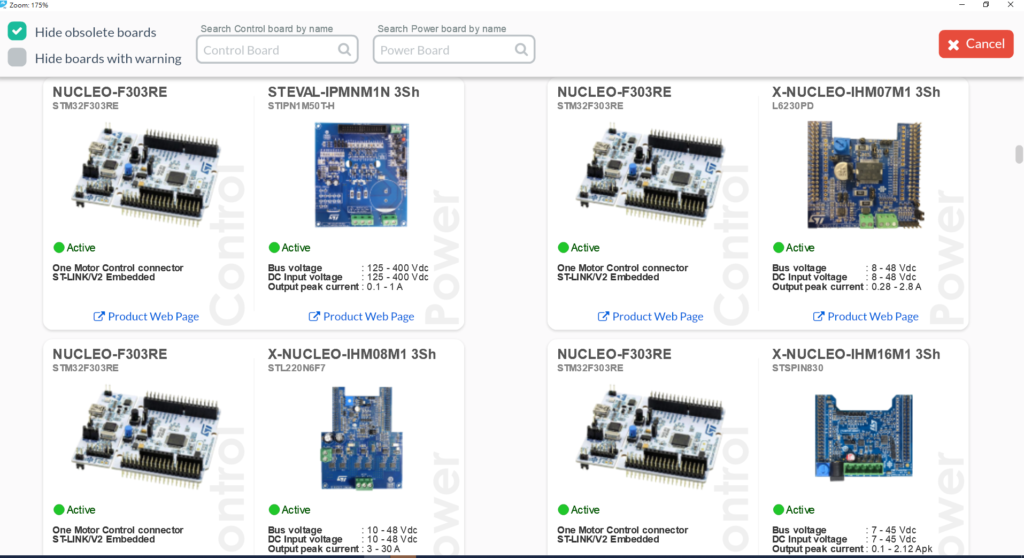Image resolution: width=1024 pixels, height=558 pixels.
Task: Enable Hide boards with warning checkbox
Action: click(x=17, y=57)
